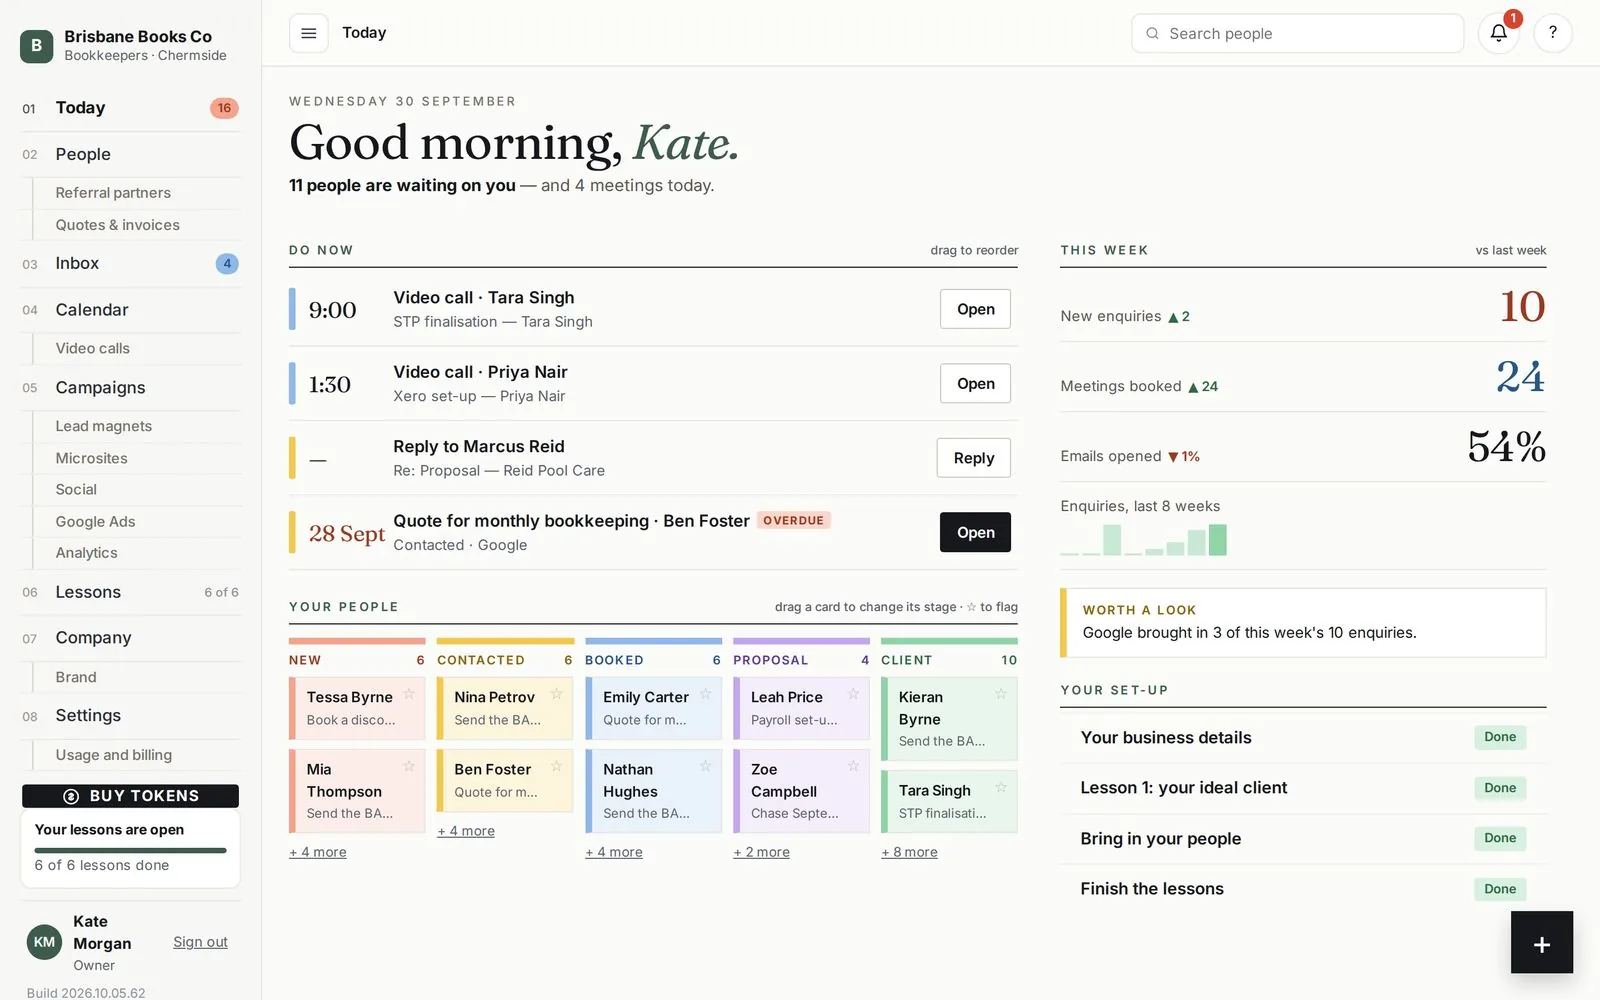Click the Brisbane Books Co logo badge
This screenshot has height=1000, width=1600.
pos(37,45)
